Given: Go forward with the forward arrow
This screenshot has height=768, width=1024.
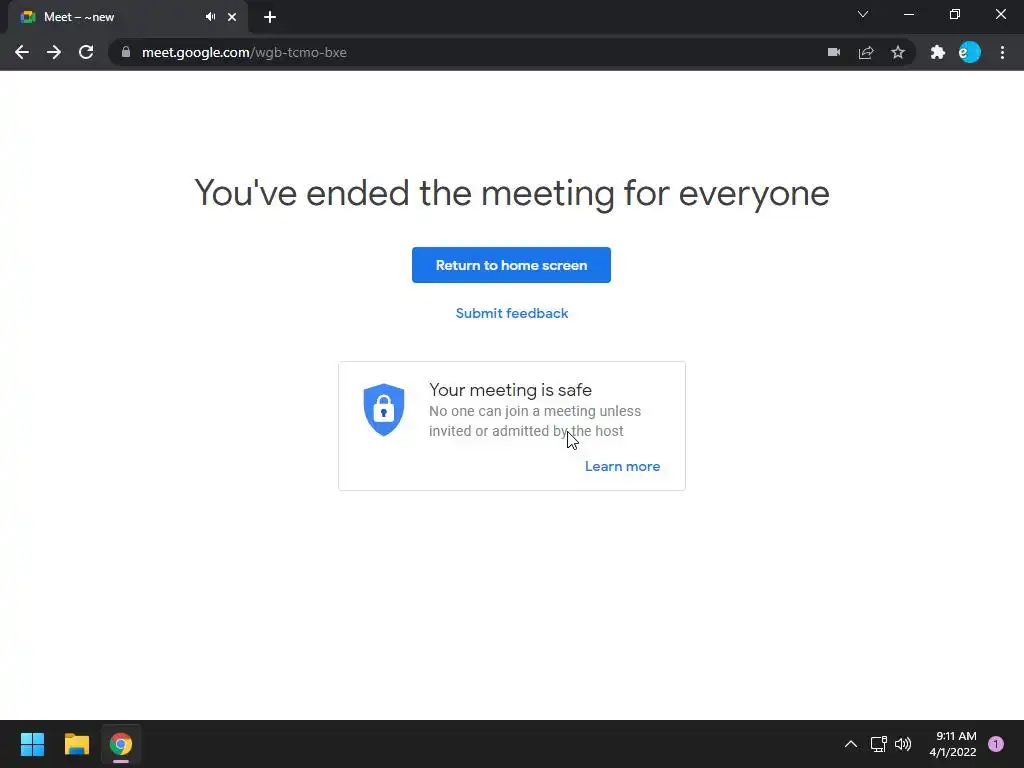Looking at the screenshot, I should click(x=54, y=52).
